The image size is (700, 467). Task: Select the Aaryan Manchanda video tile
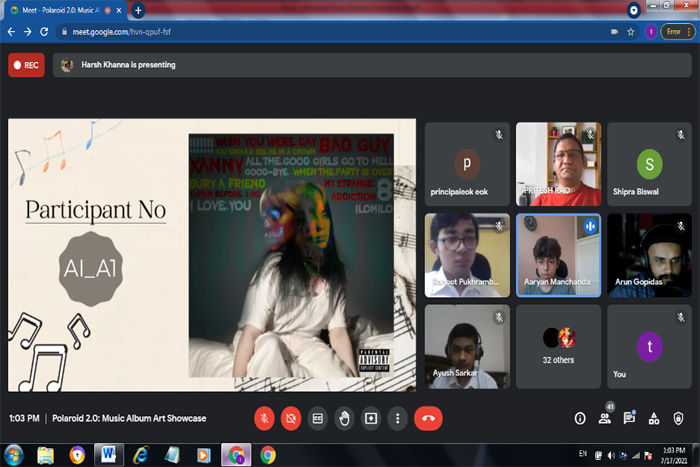pos(558,255)
